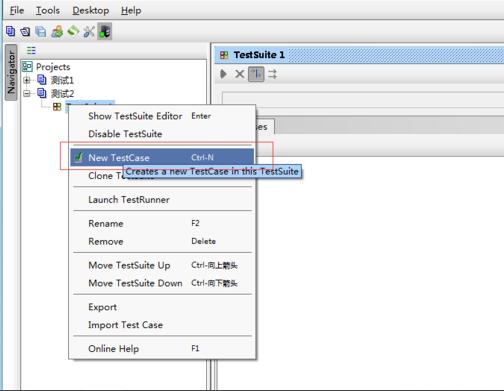The image size is (504, 391).
Task: Run the TestSuite with the play icon
Action: 224,74
